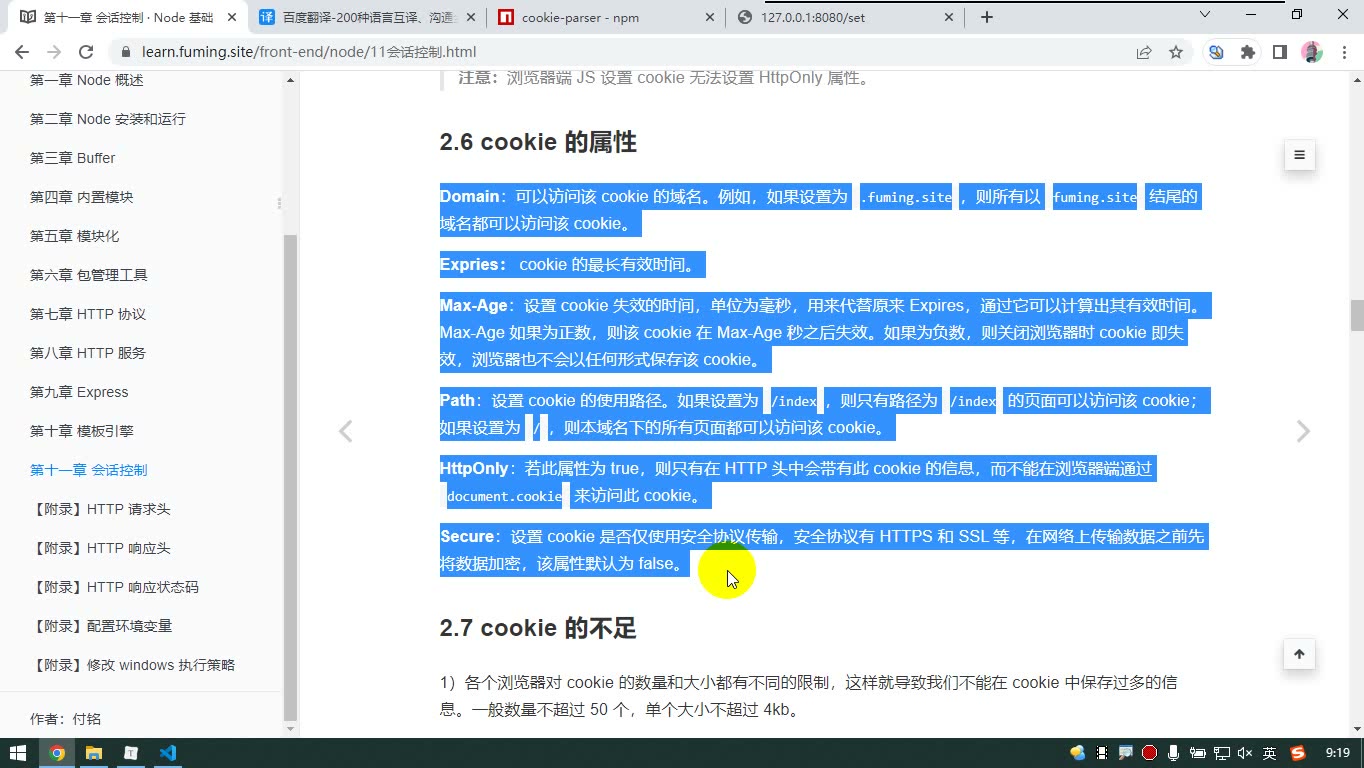
Task: Click the main page scrollbar thumb
Action: 1357,315
